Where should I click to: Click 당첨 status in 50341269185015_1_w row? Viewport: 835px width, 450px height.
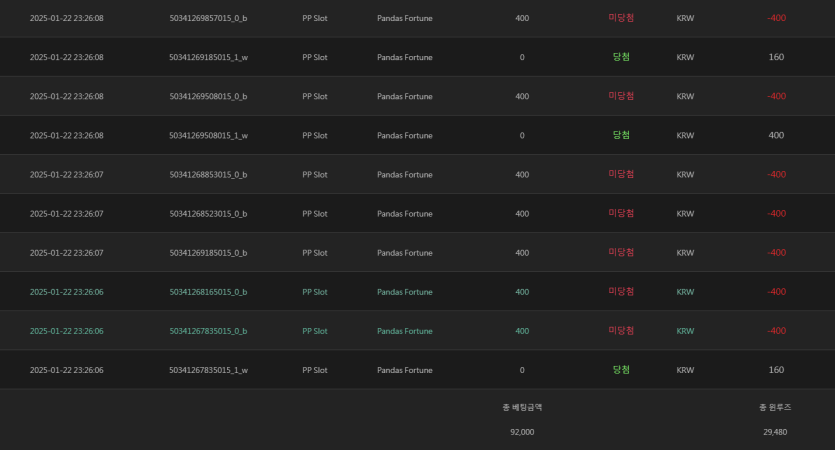[621, 57]
